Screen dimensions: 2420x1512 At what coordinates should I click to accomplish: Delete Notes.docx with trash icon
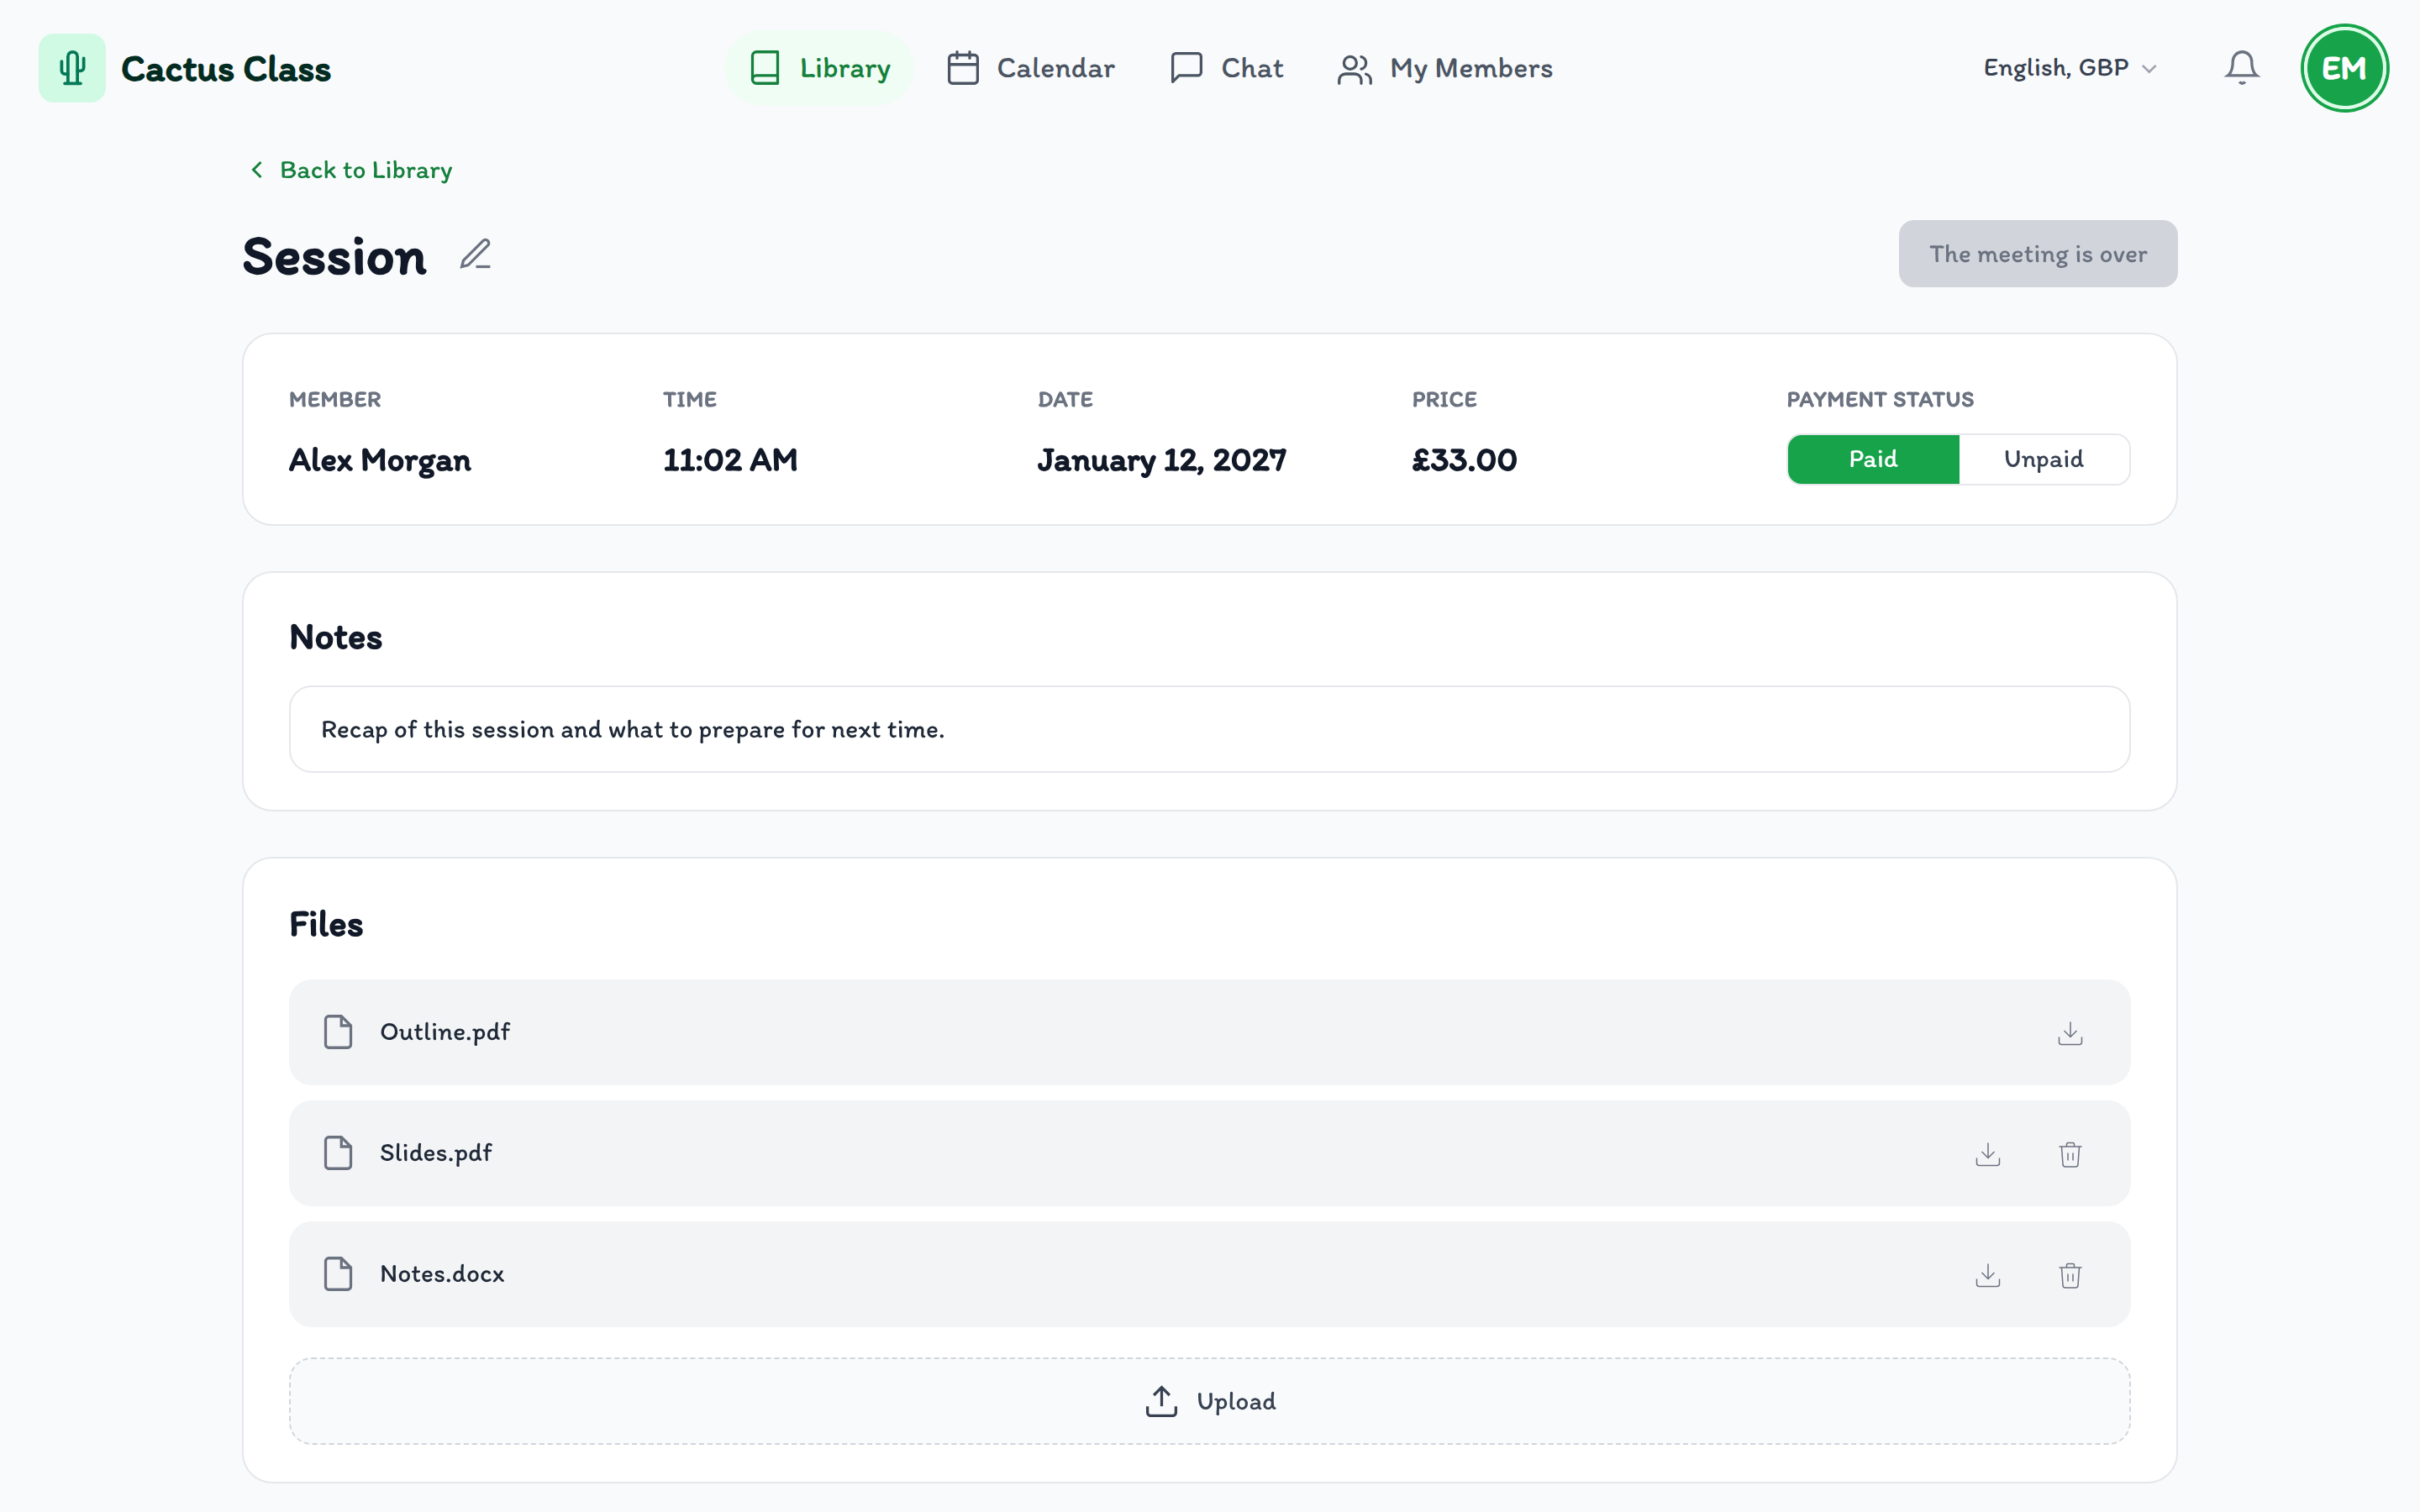(x=2070, y=1275)
